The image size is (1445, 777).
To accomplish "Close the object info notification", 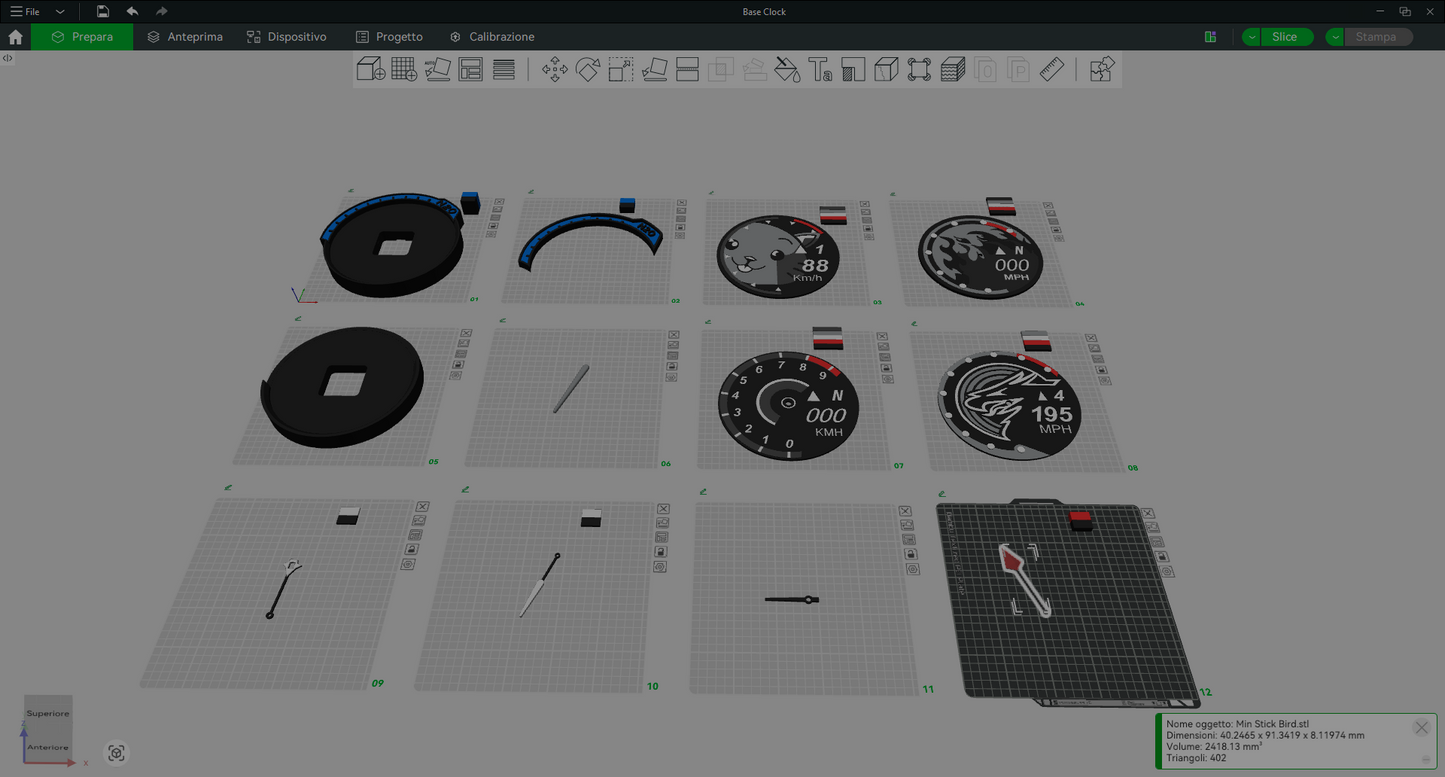I will [1421, 728].
